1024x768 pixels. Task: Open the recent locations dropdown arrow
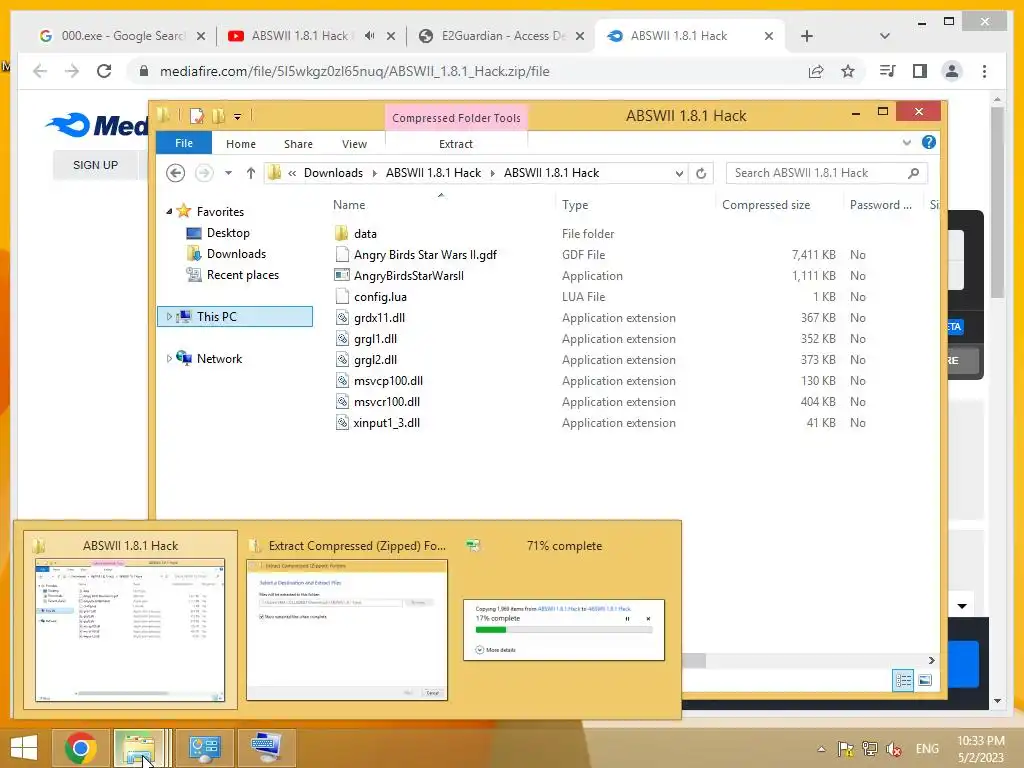click(x=228, y=173)
